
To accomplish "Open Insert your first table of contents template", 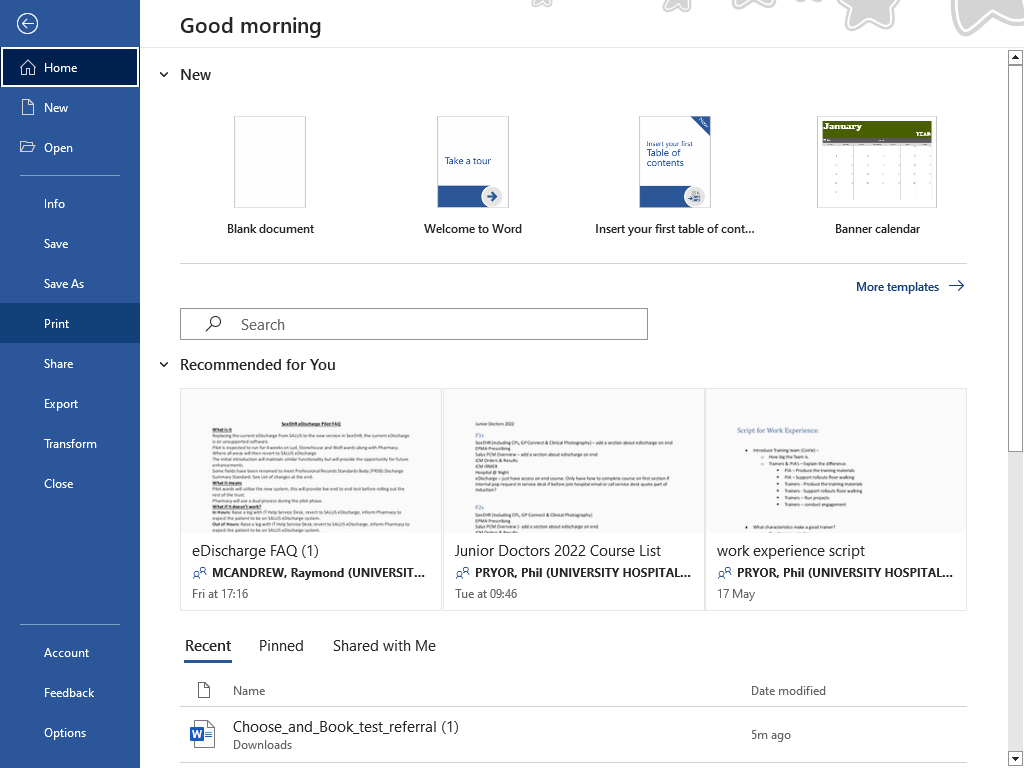I will pyautogui.click(x=675, y=175).
